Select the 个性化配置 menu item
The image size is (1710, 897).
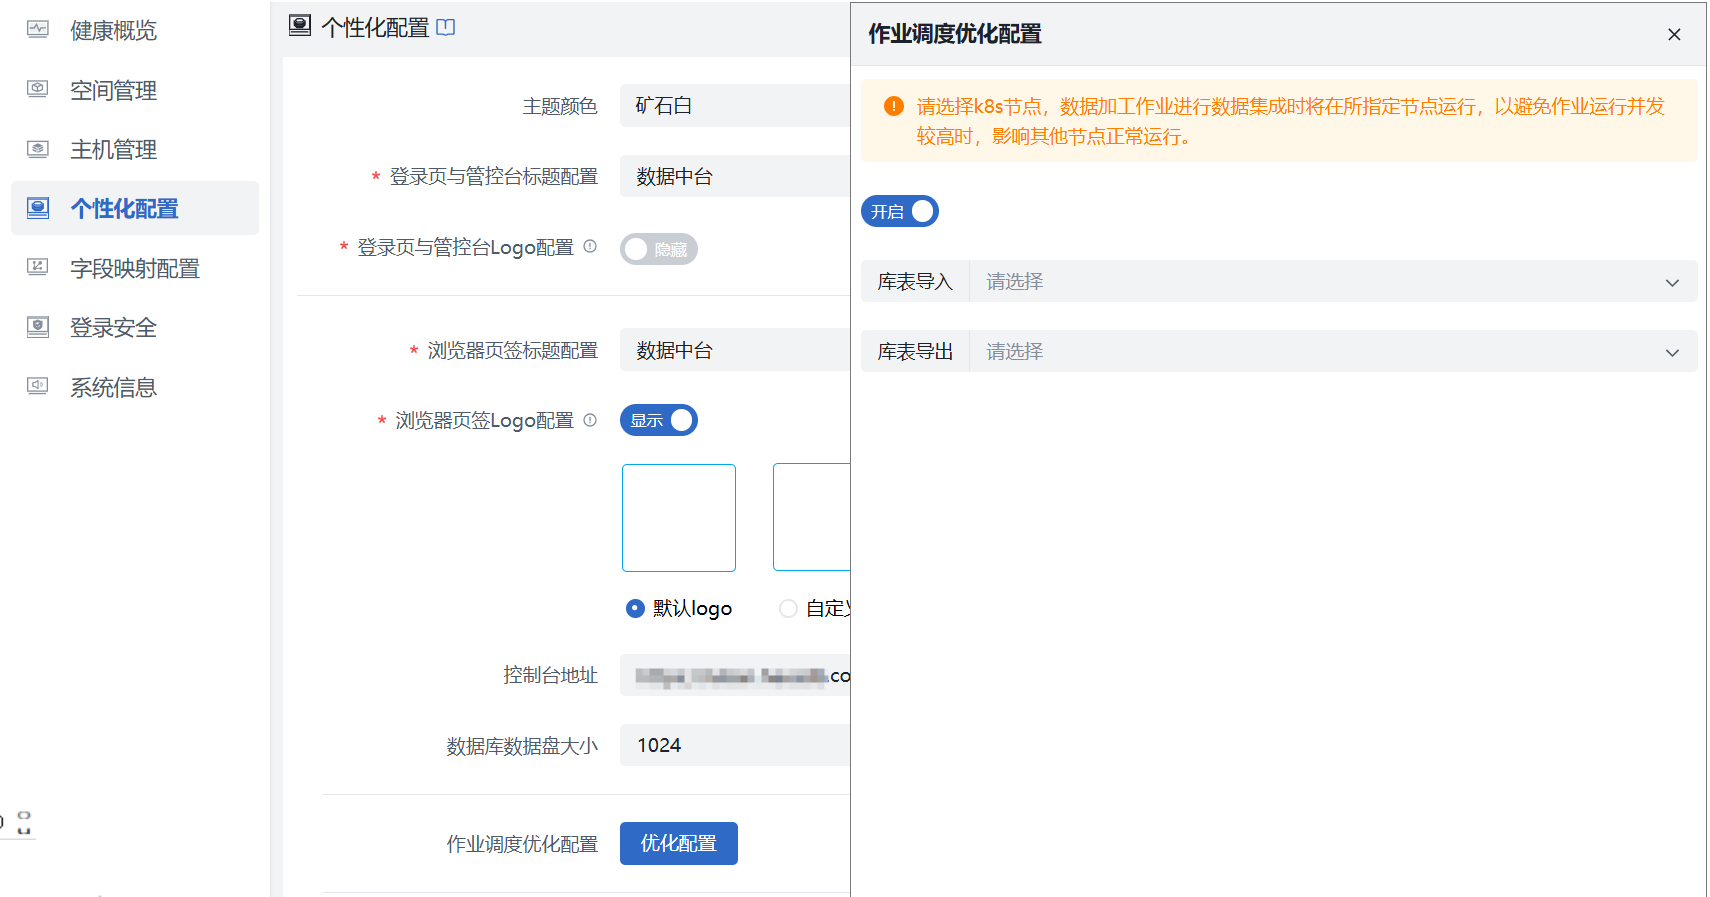(x=135, y=208)
